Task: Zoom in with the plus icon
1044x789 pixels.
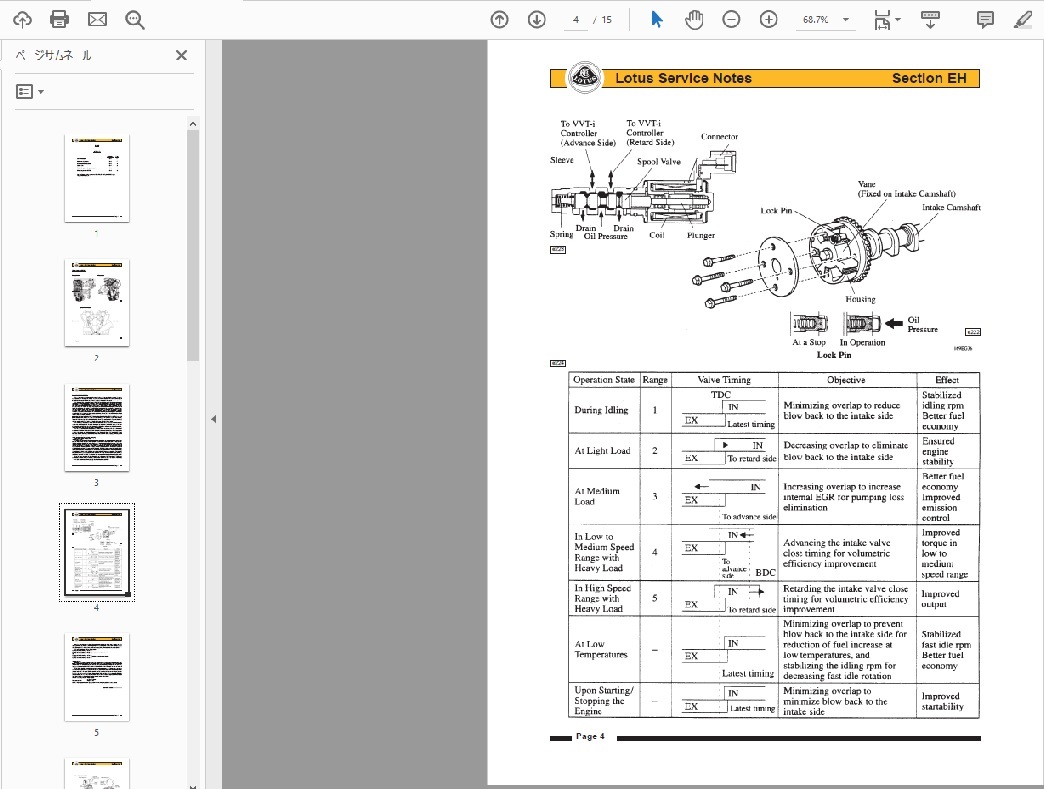Action: (768, 20)
